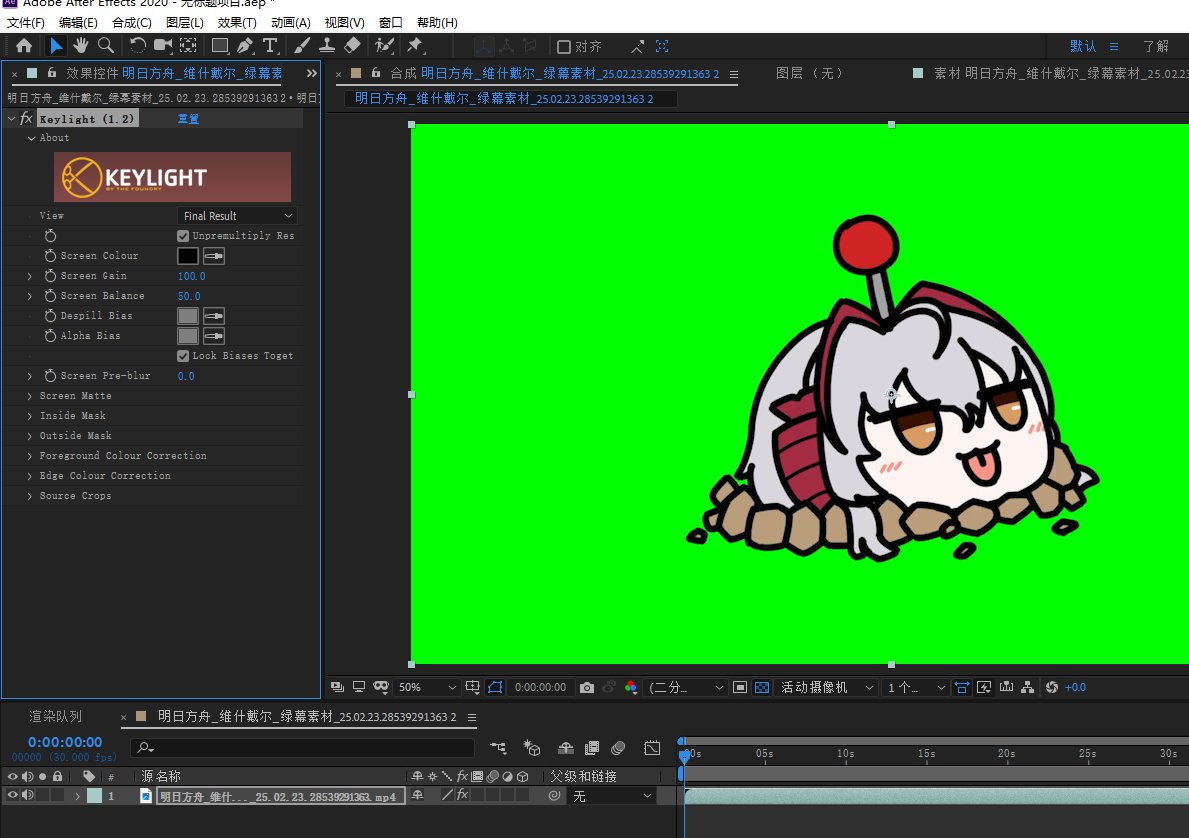This screenshot has width=1189, height=838.
Task: Toggle the Lock Biases Together checkbox
Action: coord(183,356)
